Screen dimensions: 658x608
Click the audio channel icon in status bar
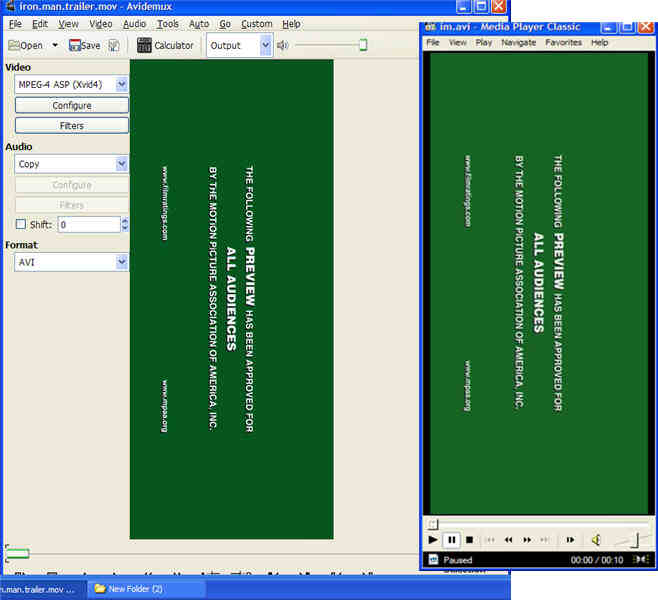641,559
